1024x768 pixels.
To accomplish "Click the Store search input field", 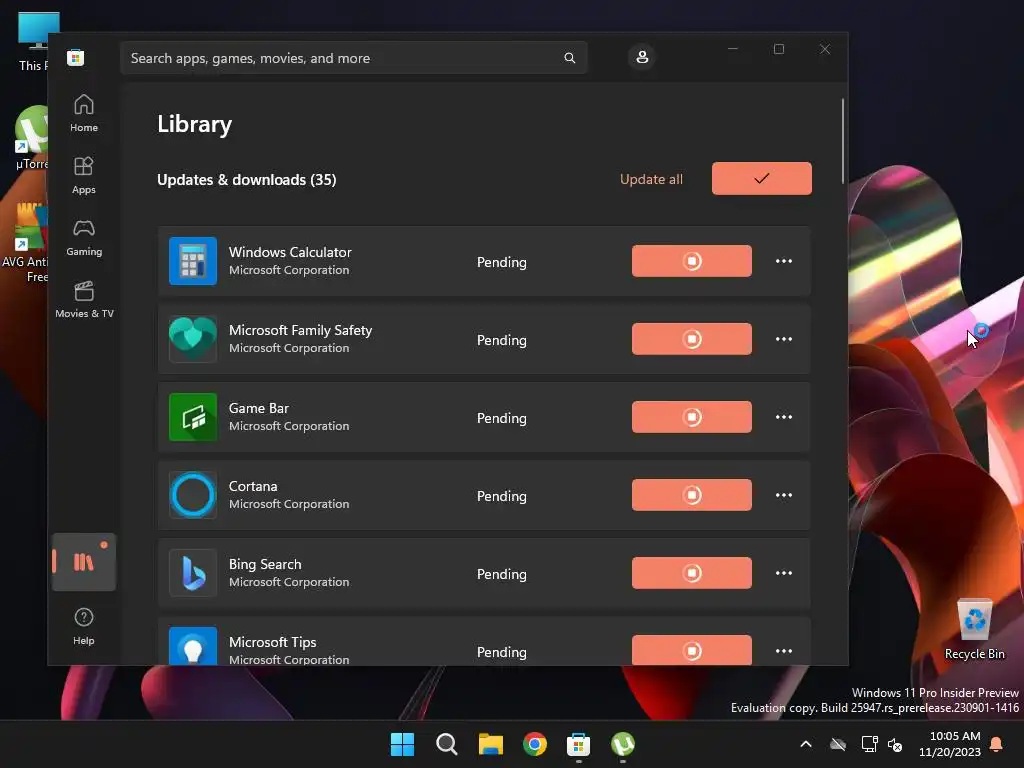I will (353, 58).
